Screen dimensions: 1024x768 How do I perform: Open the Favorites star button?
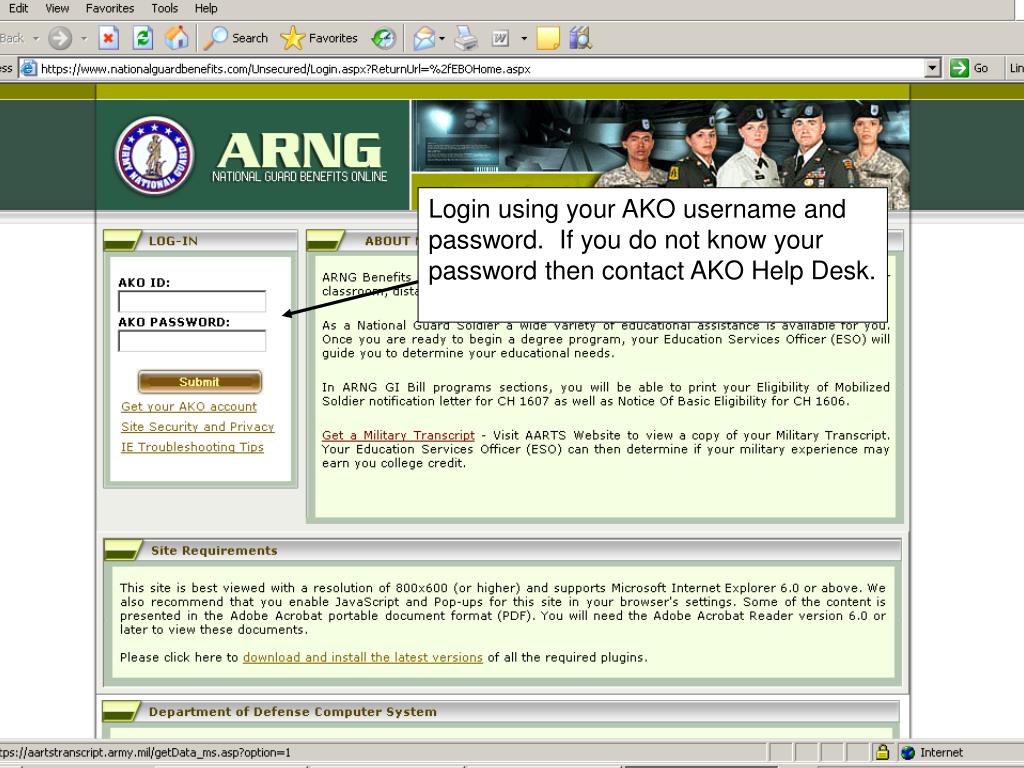pyautogui.click(x=319, y=39)
